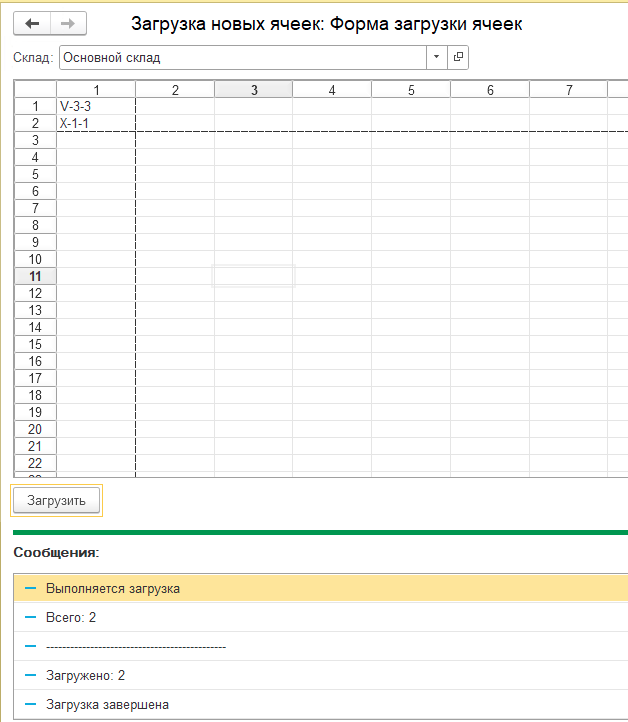
Task: Select message Загружено: 2
Action: [x=321, y=675]
